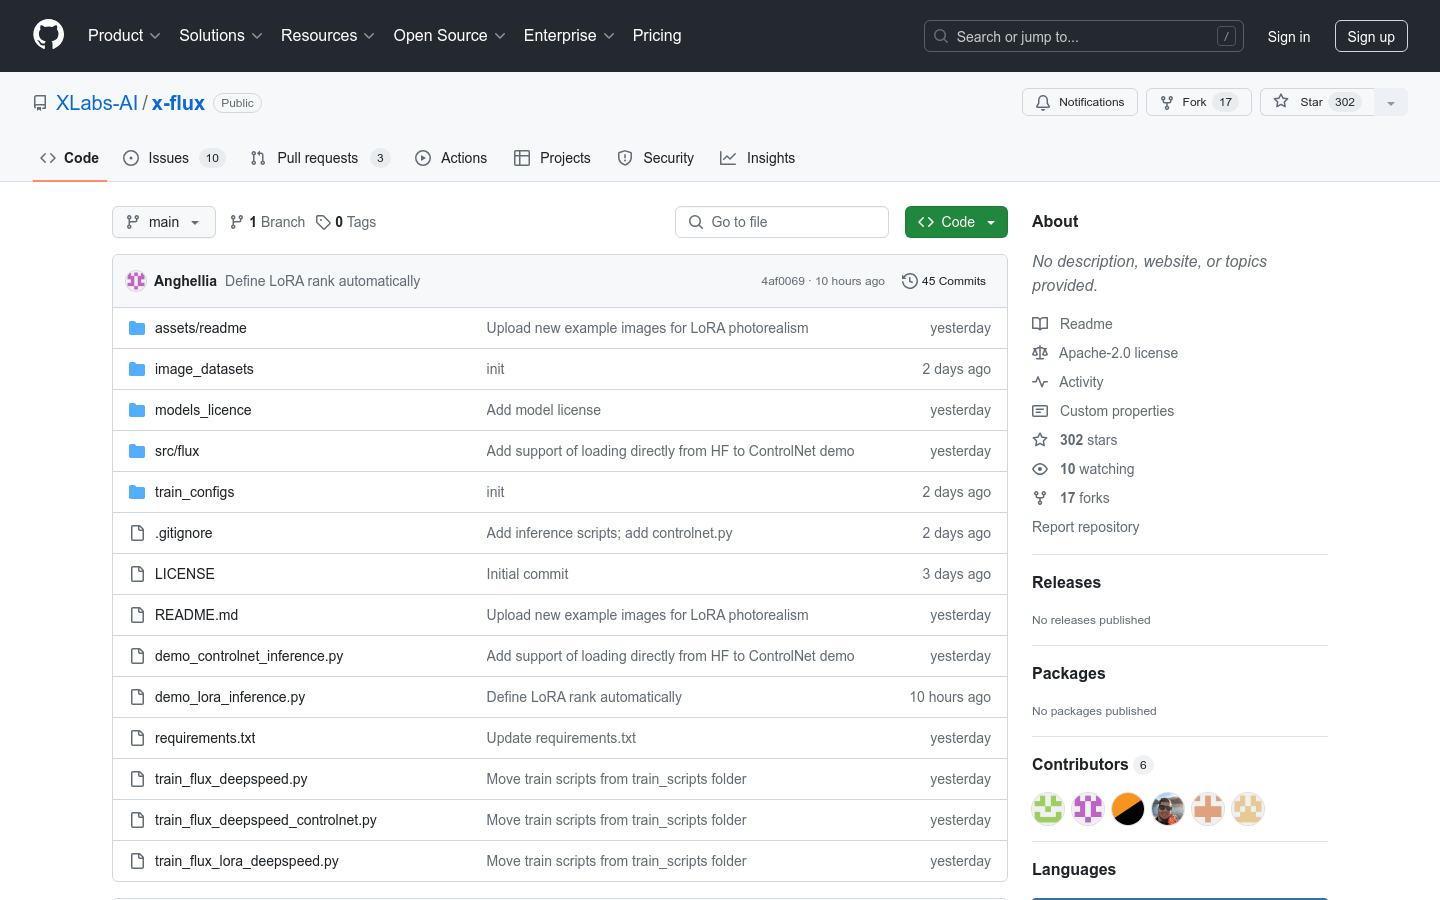
Task: Click the Notifications bell button
Action: [1080, 102]
